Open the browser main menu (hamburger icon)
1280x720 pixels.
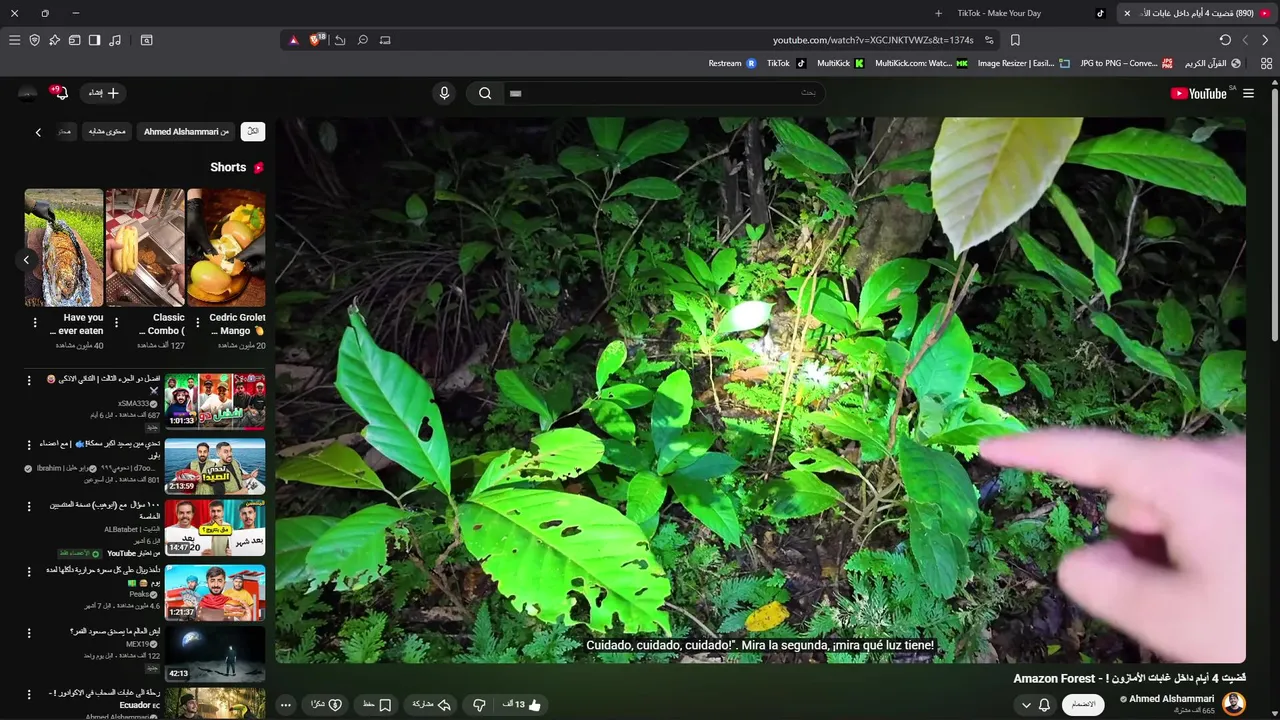(14, 40)
